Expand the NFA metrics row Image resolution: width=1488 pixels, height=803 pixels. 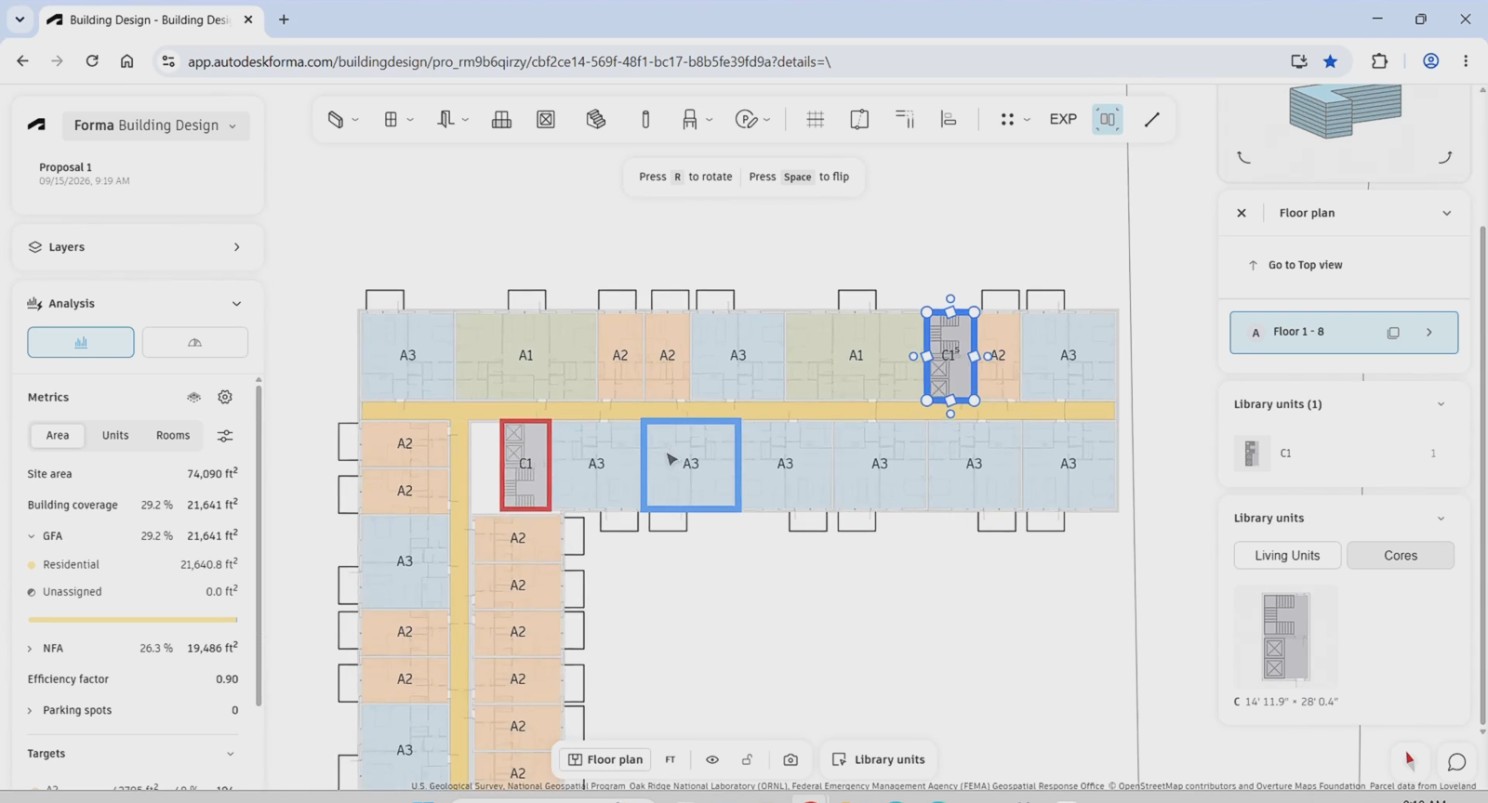(30, 649)
